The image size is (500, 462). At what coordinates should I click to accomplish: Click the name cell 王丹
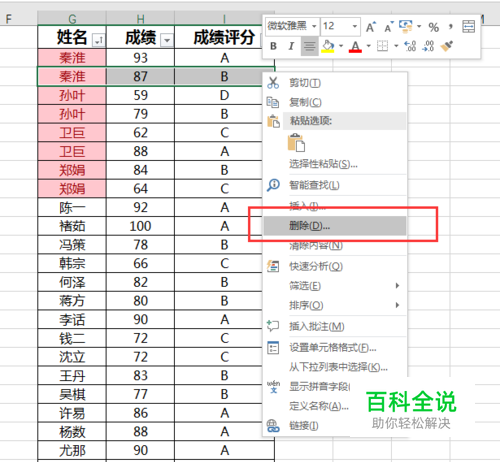[x=72, y=375]
